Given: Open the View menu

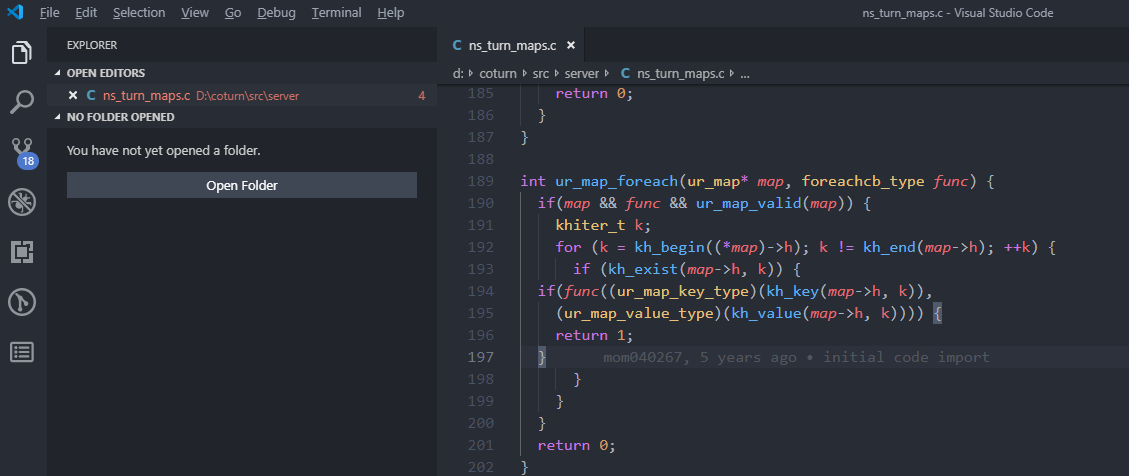Looking at the screenshot, I should tap(195, 12).
